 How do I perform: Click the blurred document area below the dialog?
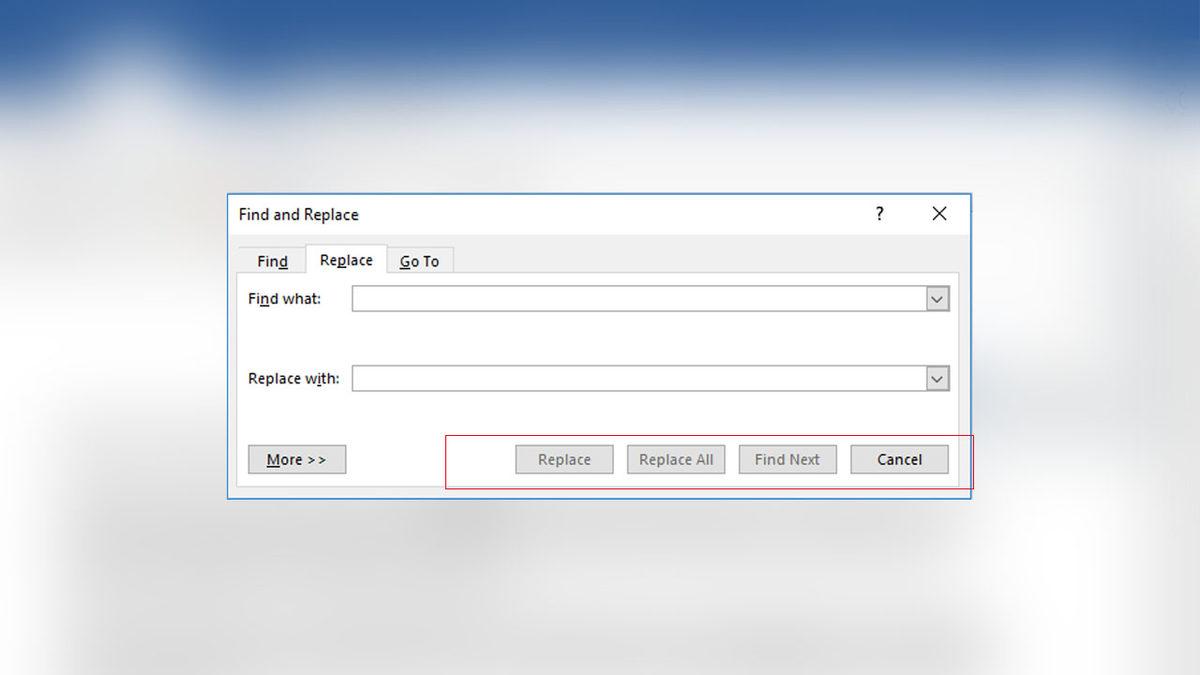(x=600, y=590)
